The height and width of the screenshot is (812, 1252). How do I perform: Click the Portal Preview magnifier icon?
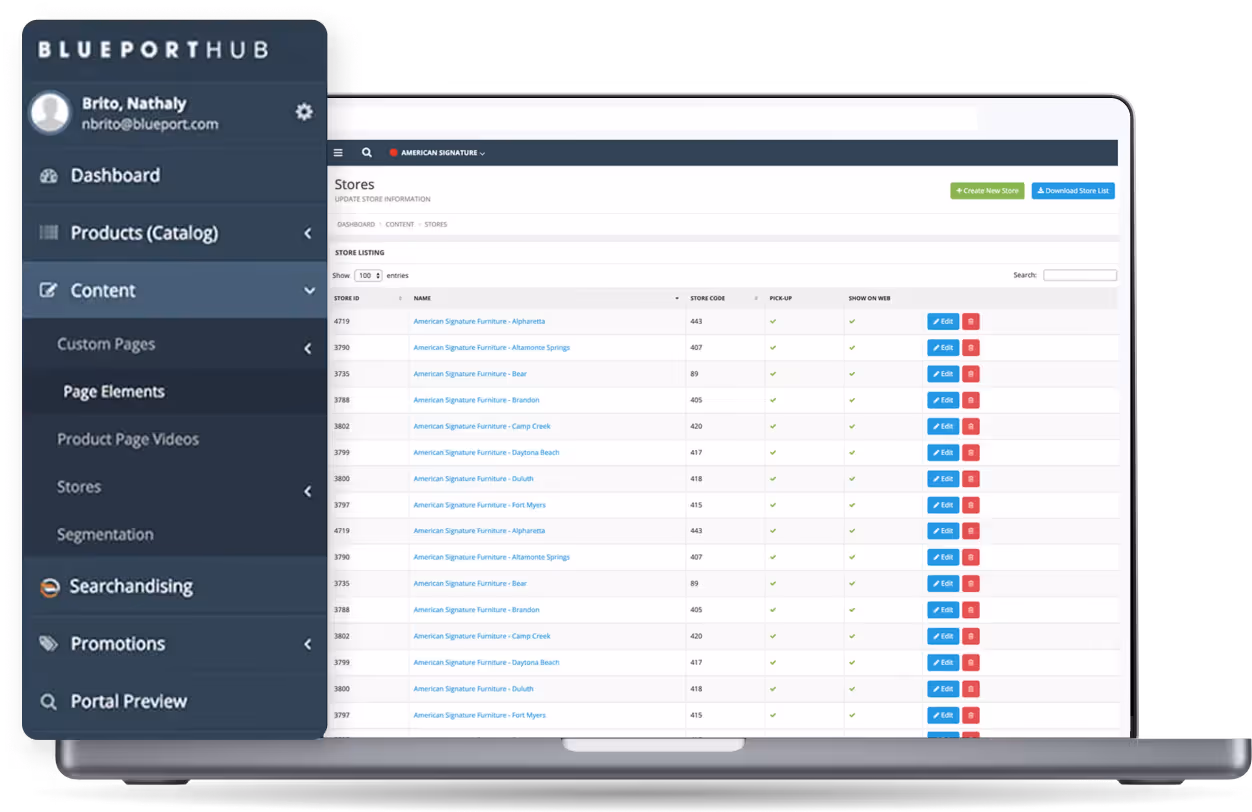48,702
